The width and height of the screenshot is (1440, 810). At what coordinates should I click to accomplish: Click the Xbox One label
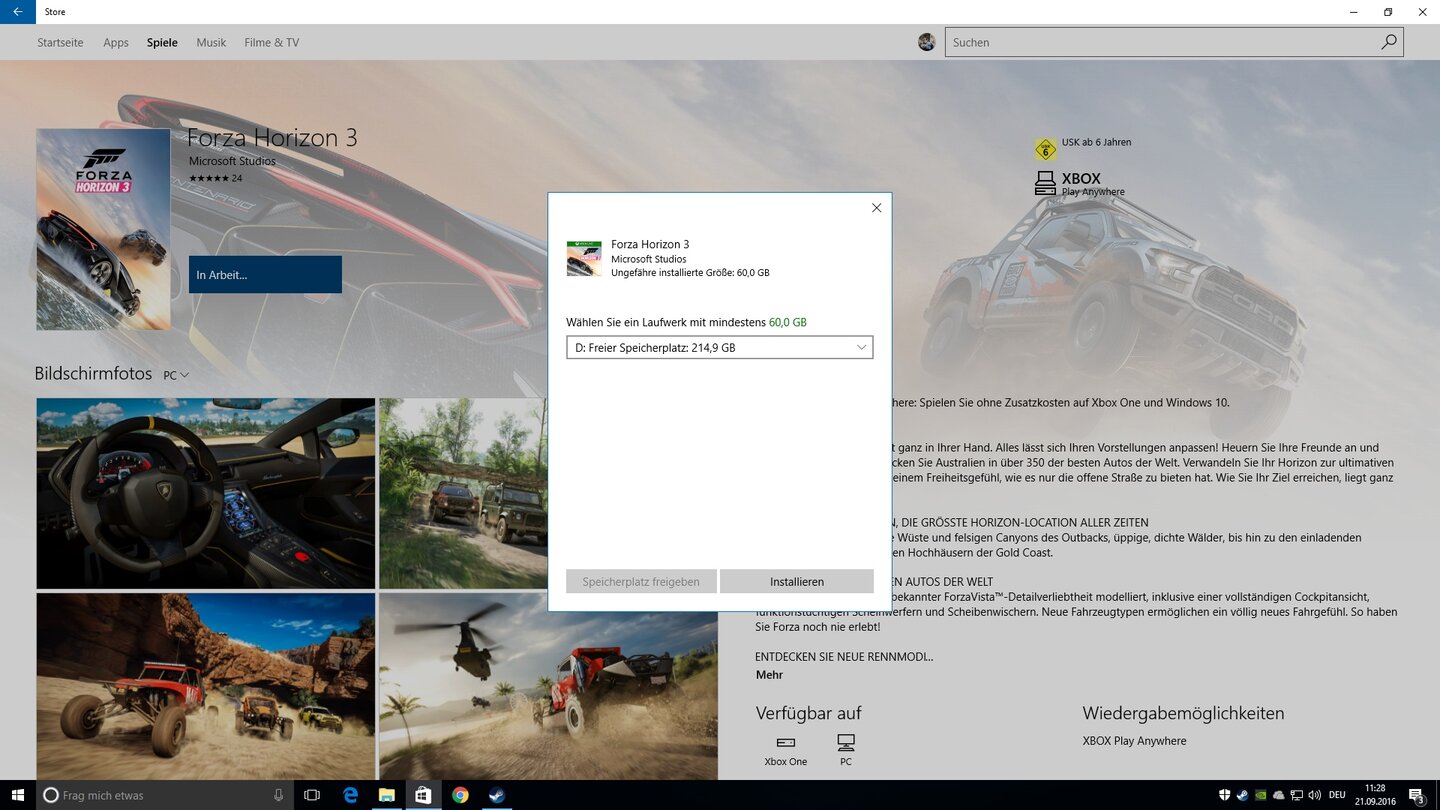click(x=786, y=762)
